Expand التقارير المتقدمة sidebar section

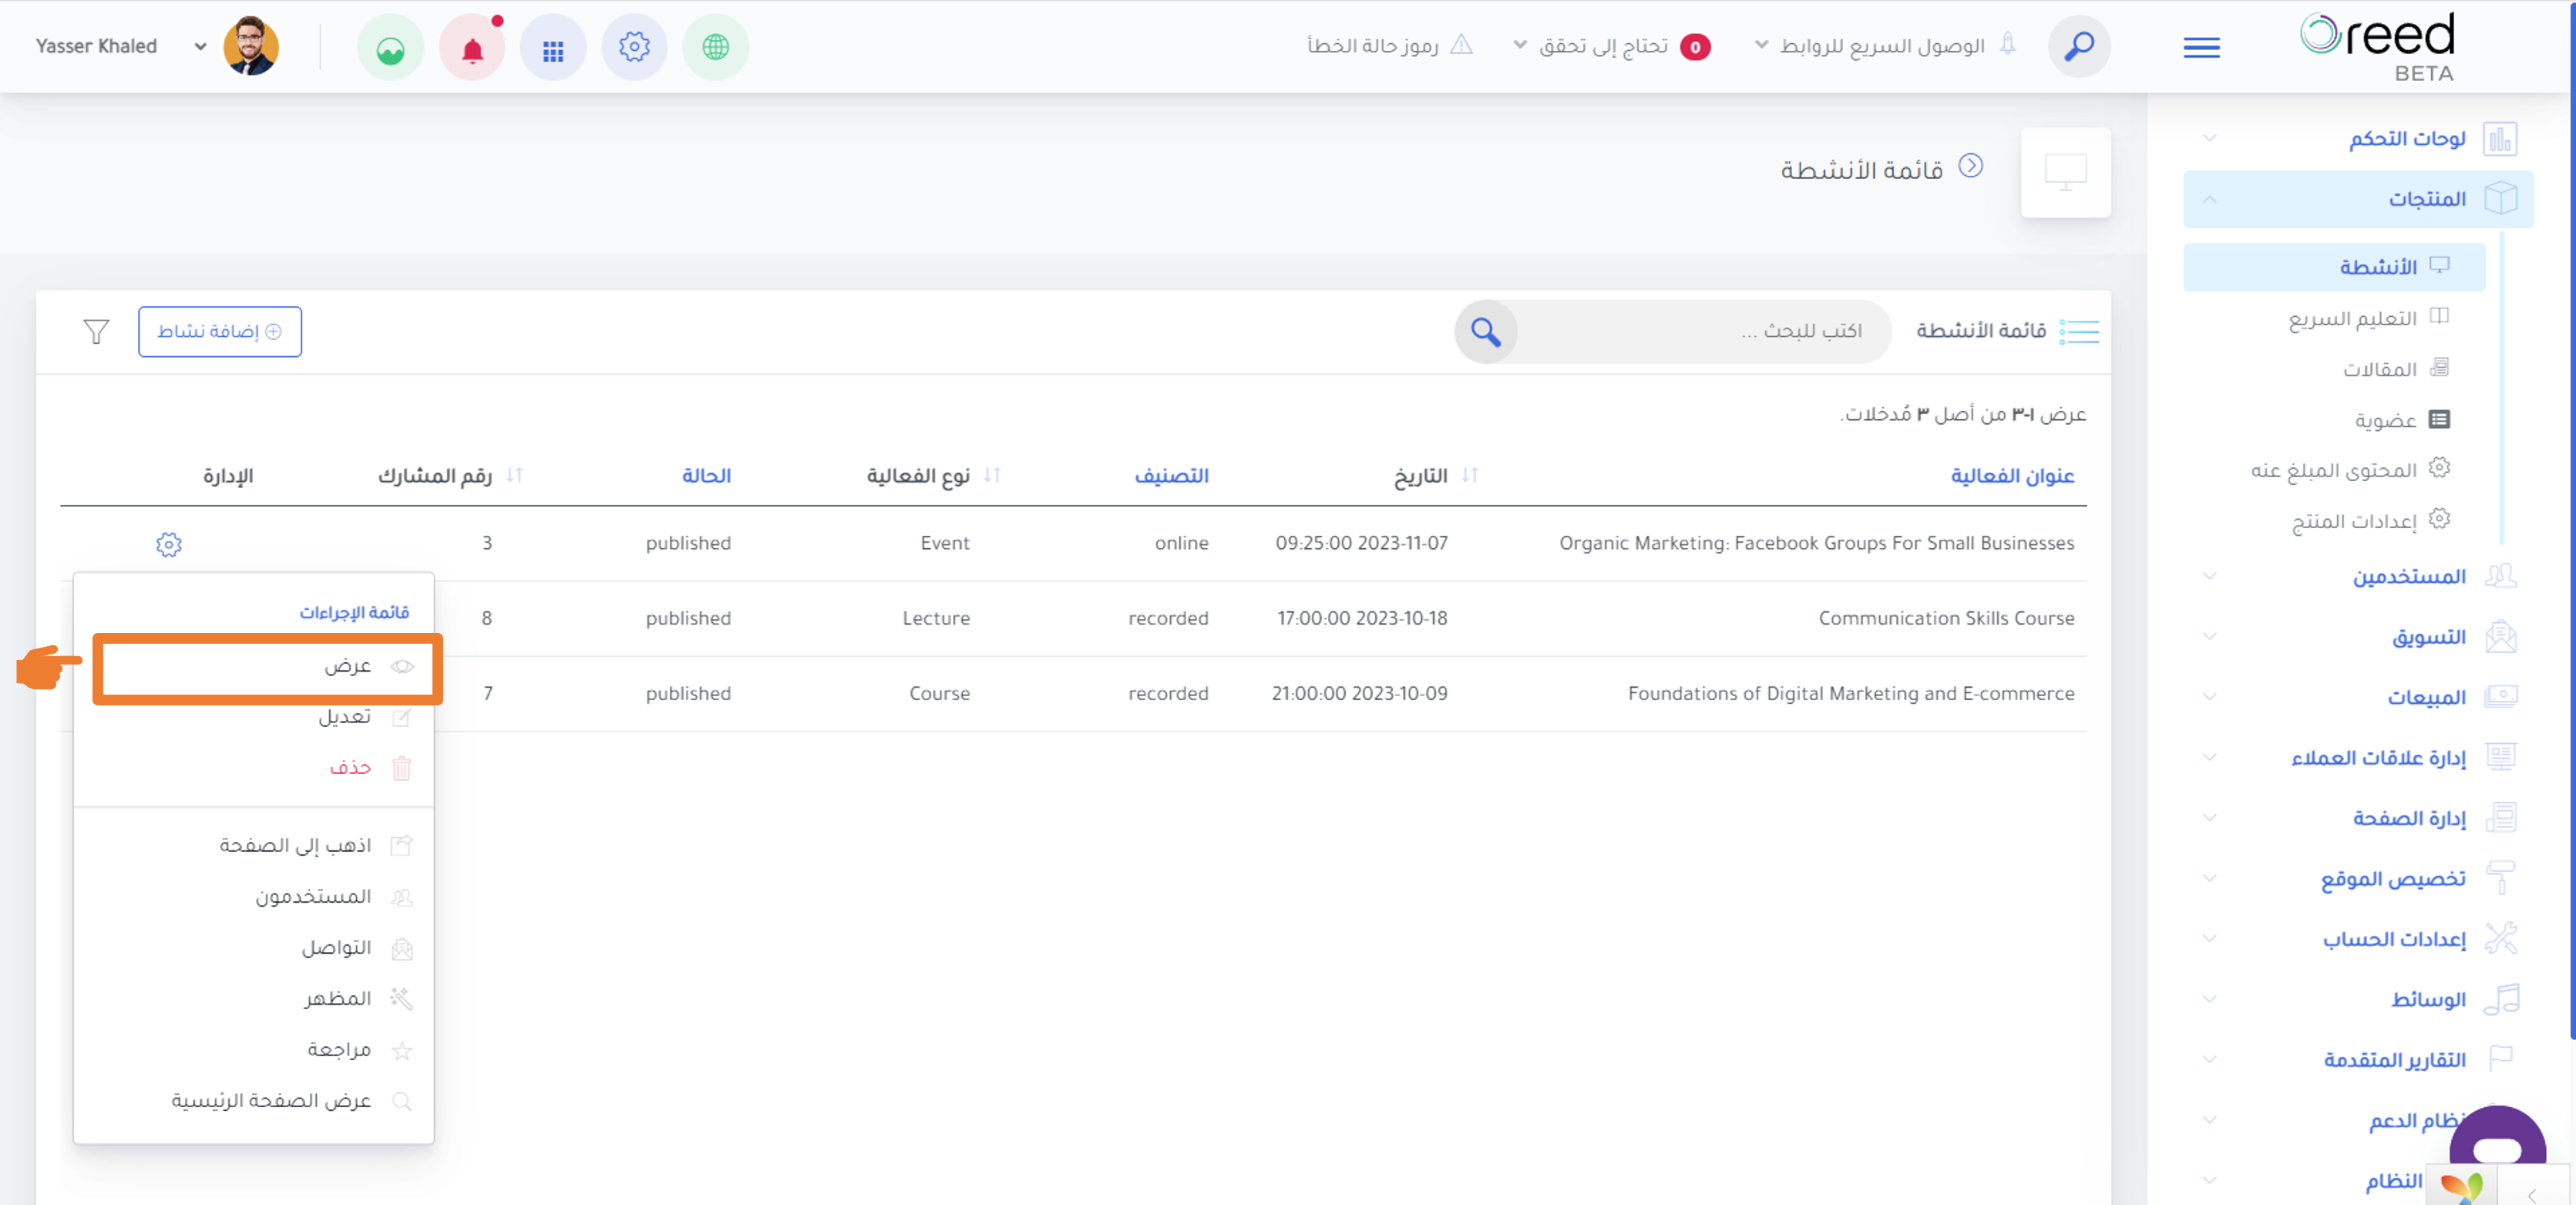point(2359,1060)
